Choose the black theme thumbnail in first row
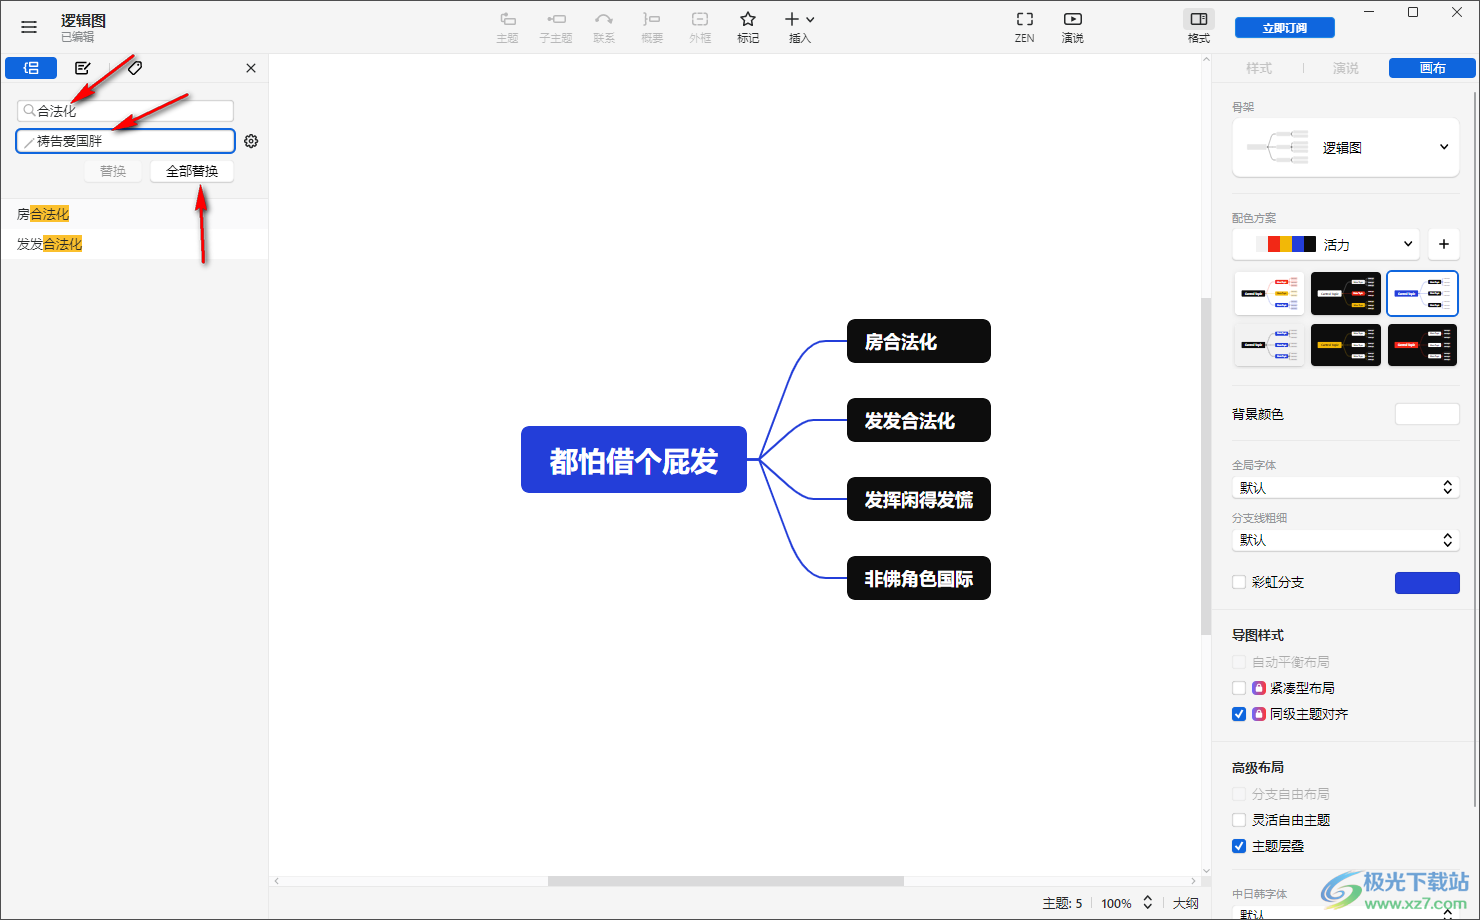The height and width of the screenshot is (920, 1480). pos(1346,293)
